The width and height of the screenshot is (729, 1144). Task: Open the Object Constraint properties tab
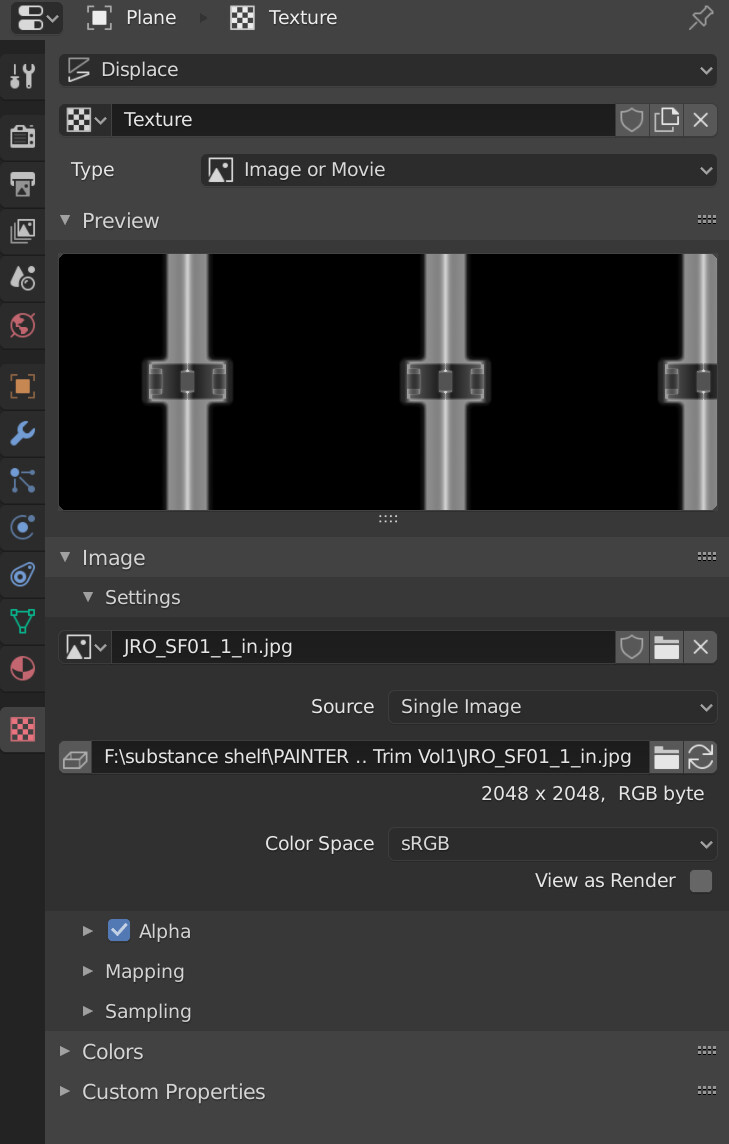(x=22, y=574)
